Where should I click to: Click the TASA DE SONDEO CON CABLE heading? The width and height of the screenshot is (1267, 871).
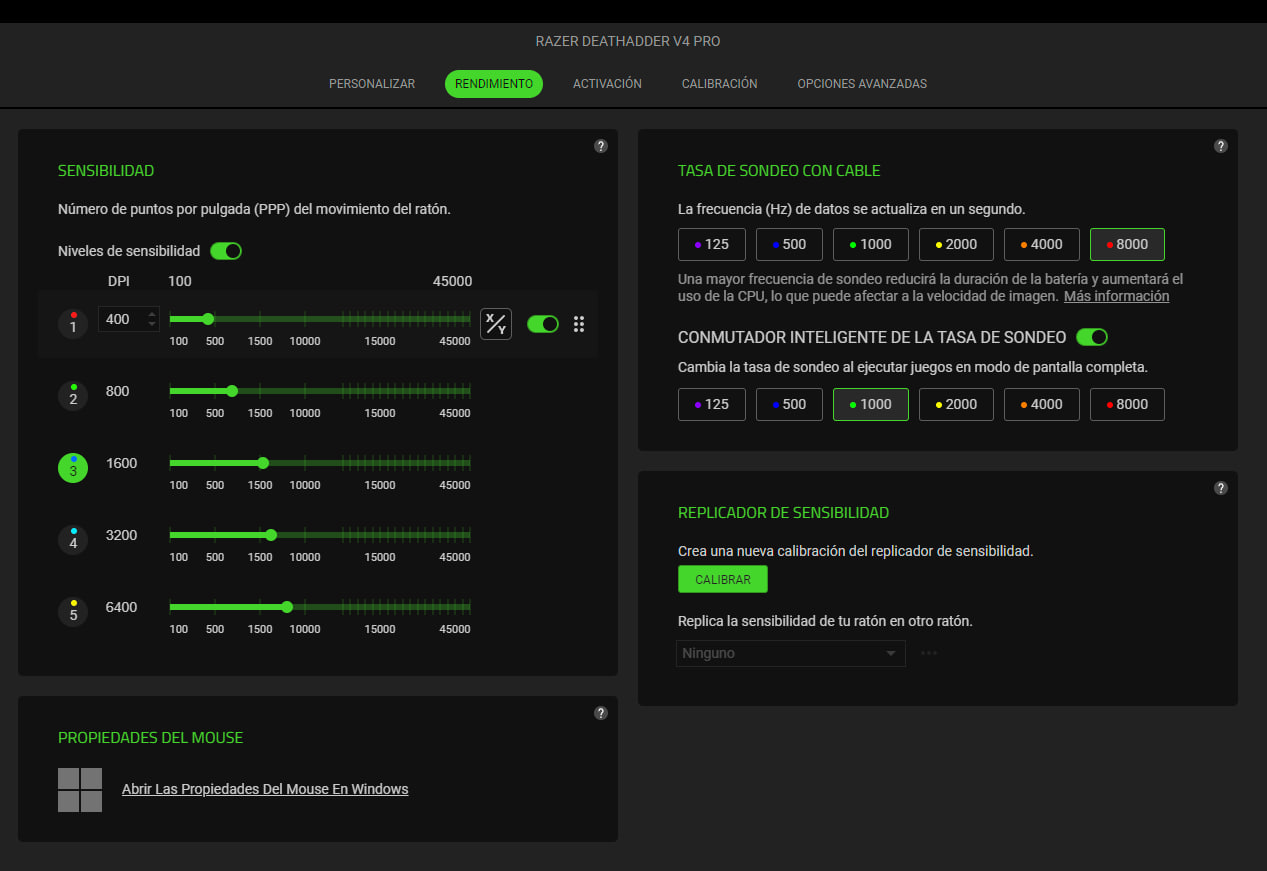tap(779, 171)
